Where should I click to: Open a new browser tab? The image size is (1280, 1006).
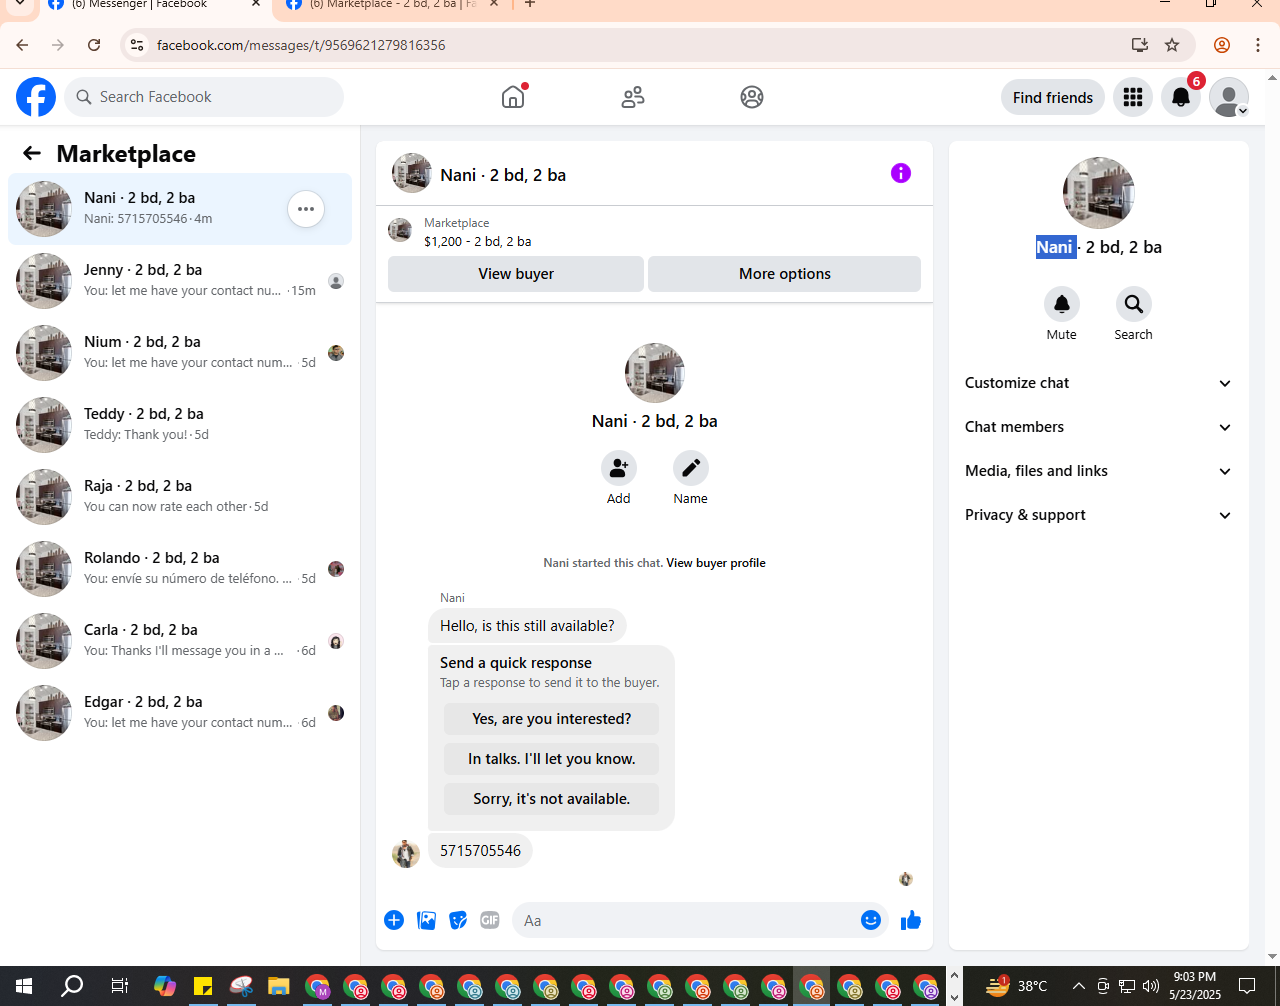(x=530, y=4)
